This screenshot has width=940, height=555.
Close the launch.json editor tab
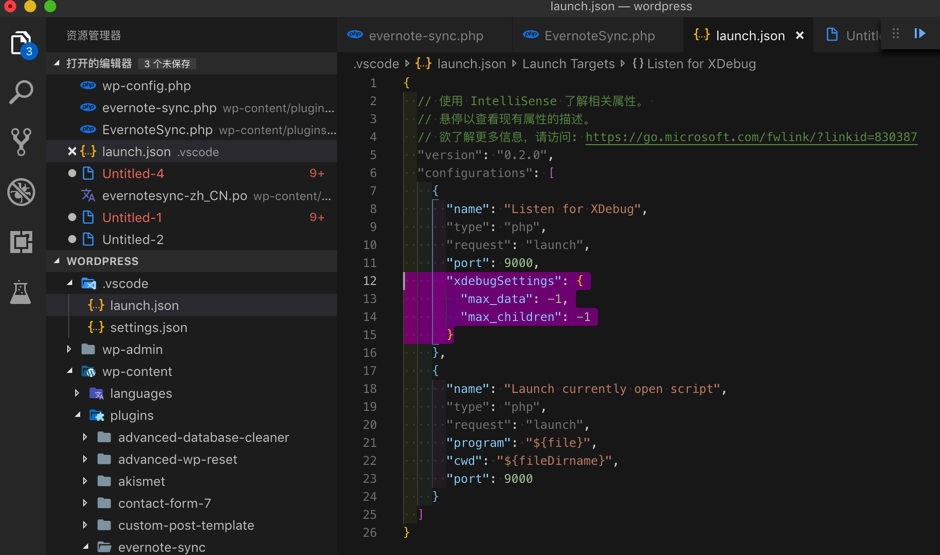(x=800, y=35)
